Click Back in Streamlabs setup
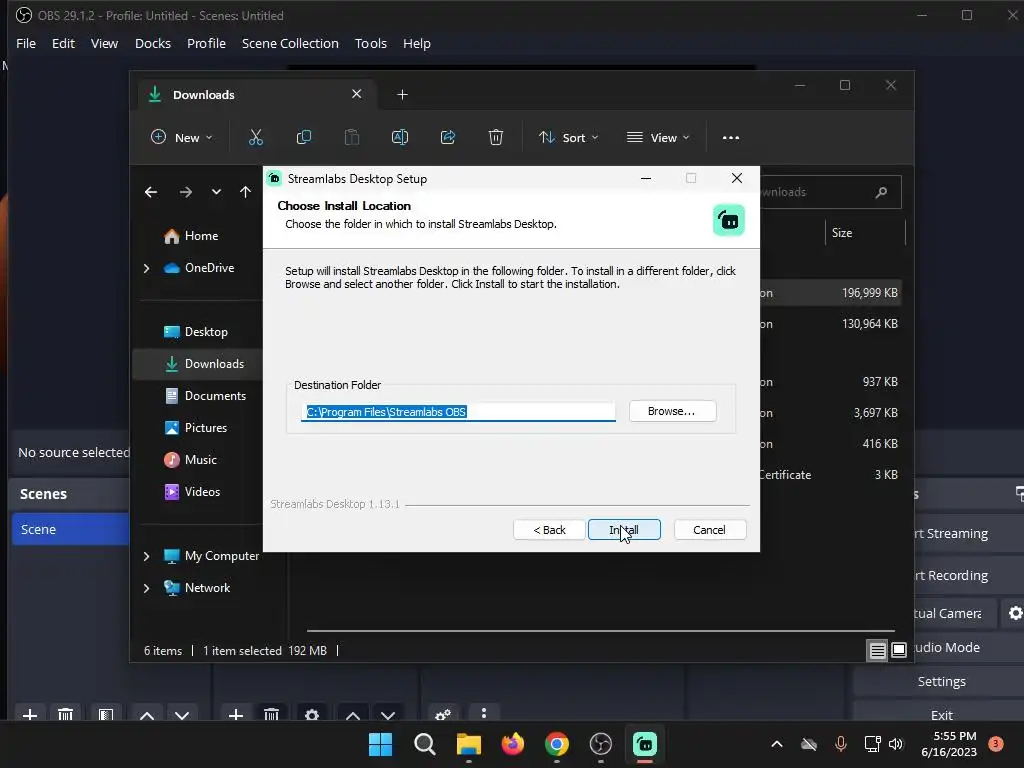This screenshot has height=768, width=1024. point(549,530)
